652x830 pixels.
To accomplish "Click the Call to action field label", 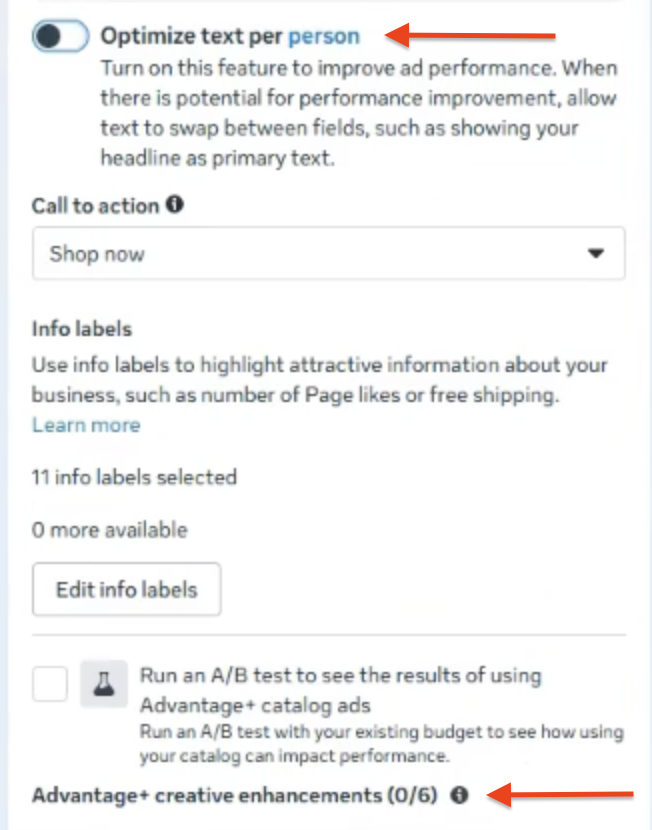I will point(96,205).
